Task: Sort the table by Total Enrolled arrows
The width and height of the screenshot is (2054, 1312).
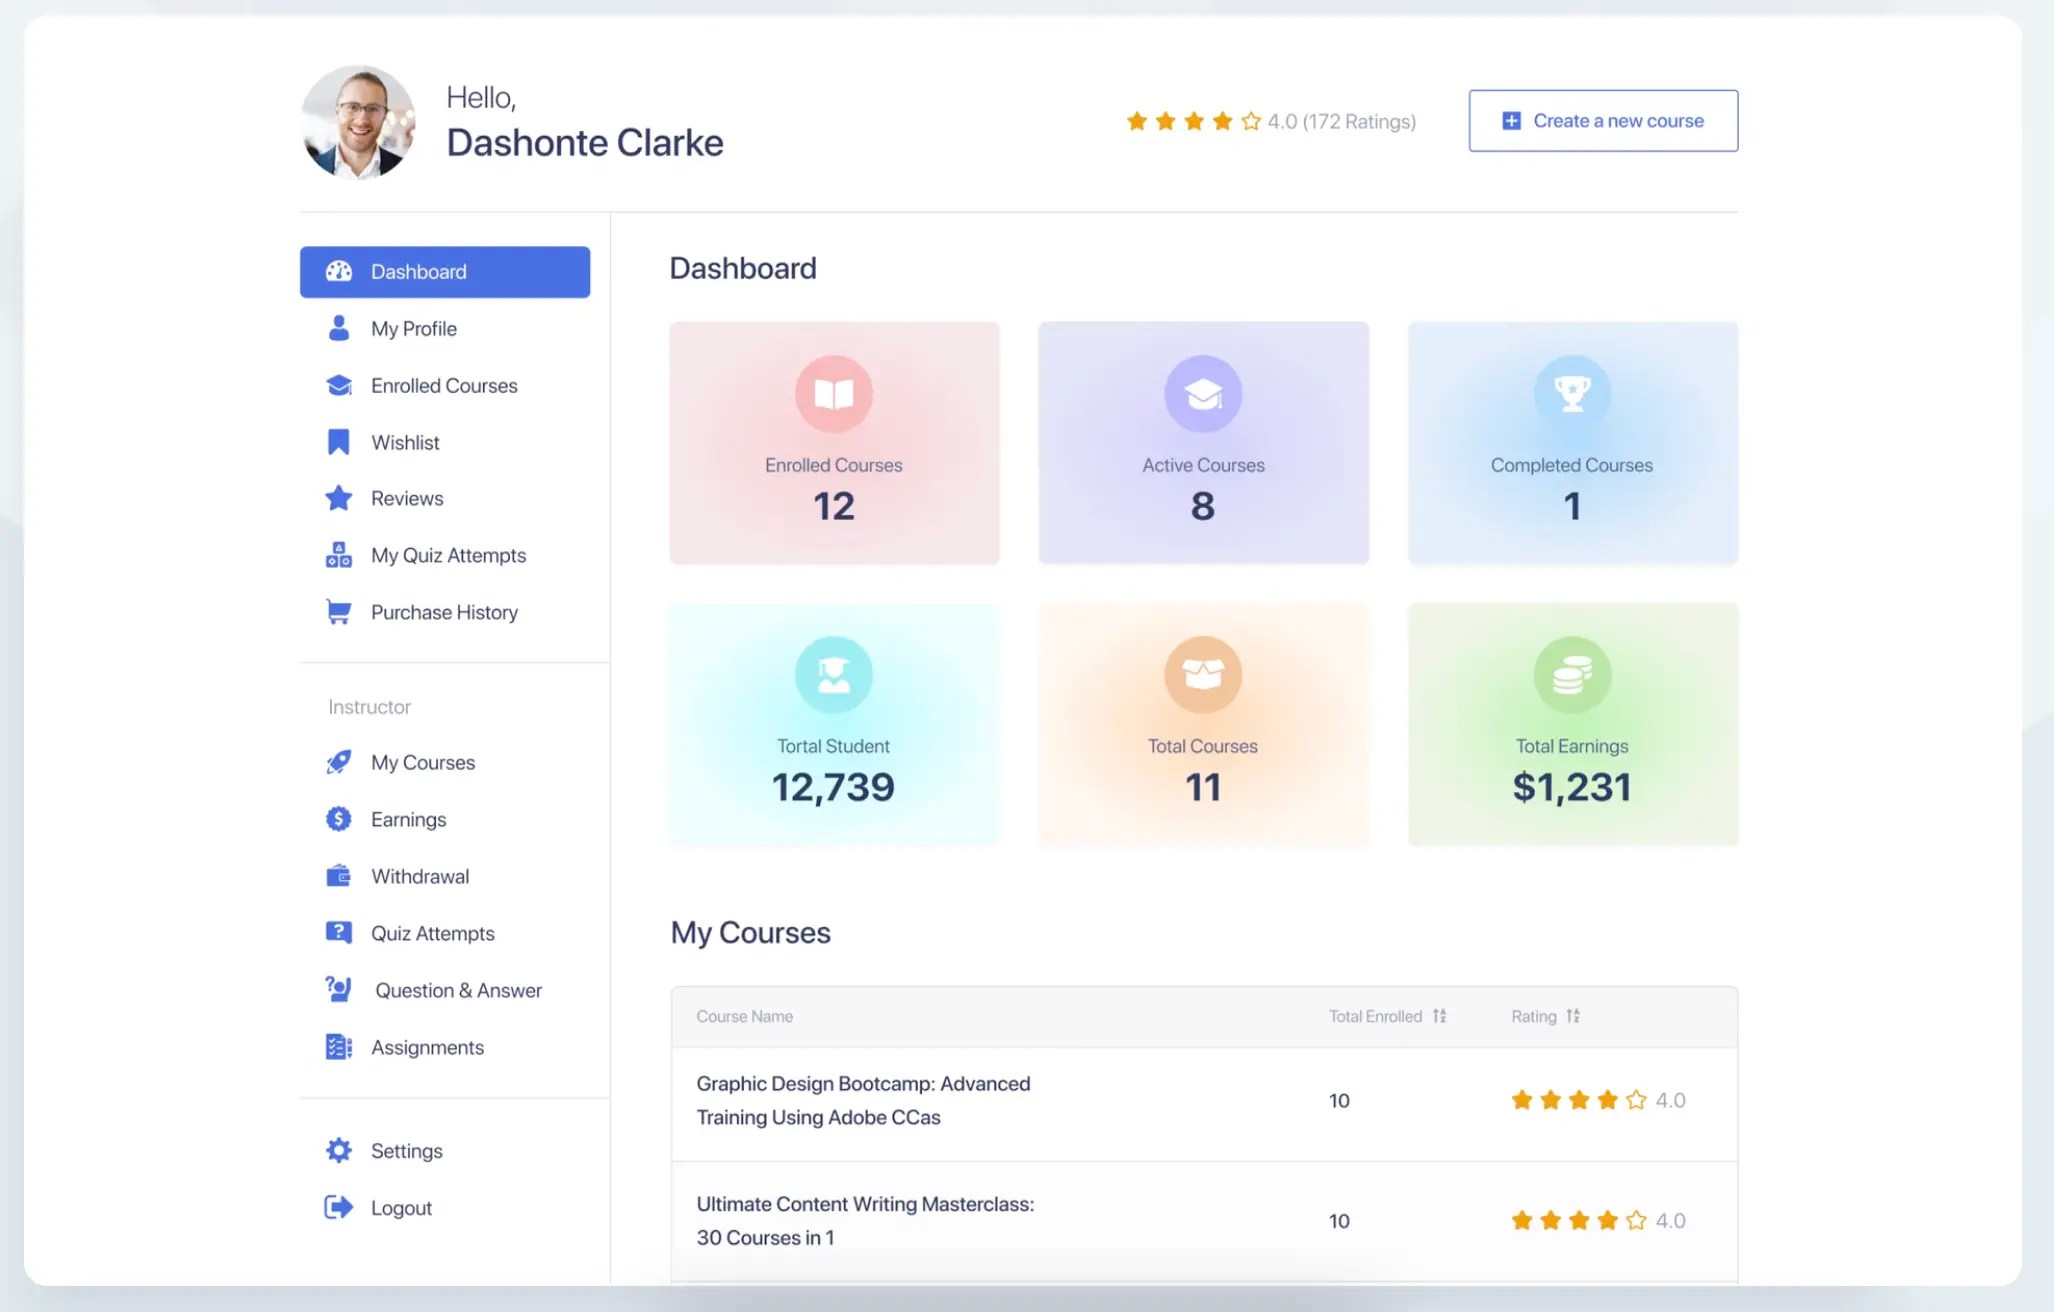Action: 1439,1016
